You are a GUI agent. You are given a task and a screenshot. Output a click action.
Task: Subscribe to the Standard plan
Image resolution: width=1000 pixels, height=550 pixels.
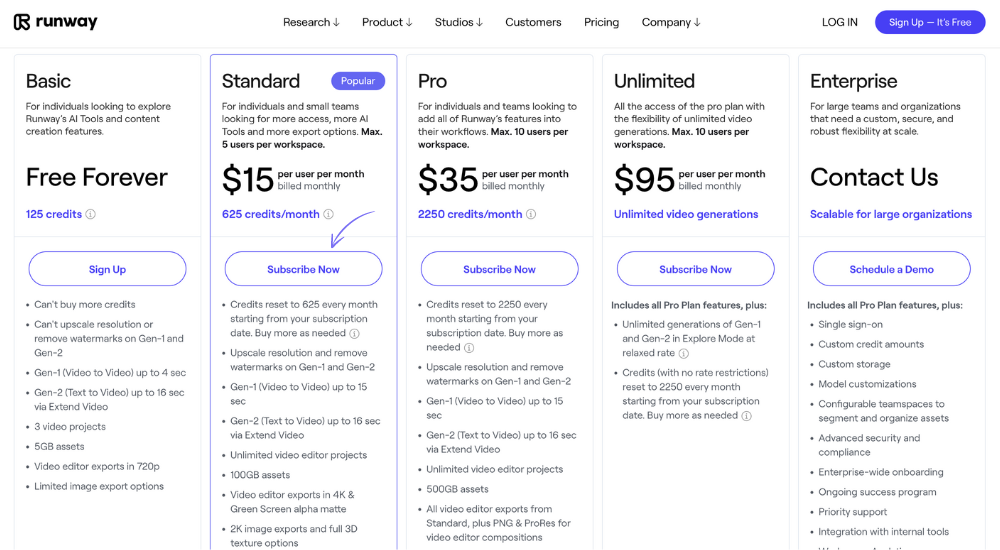click(304, 269)
